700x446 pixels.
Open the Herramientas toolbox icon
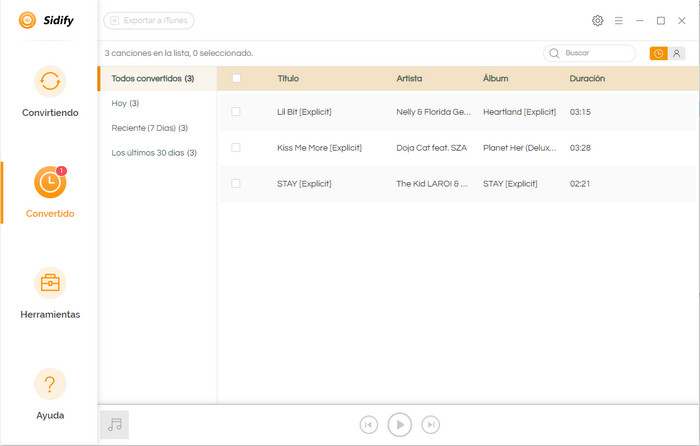[x=50, y=283]
